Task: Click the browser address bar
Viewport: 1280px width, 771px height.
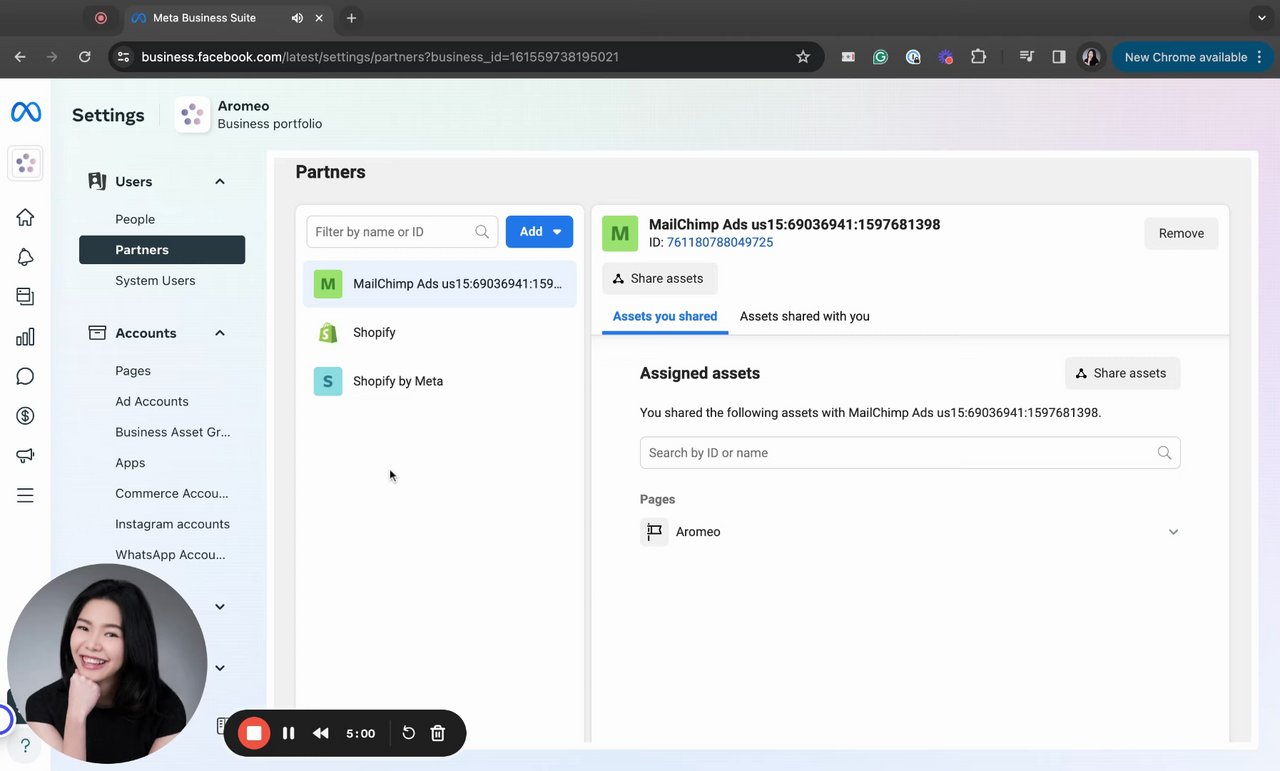Action: [x=467, y=57]
